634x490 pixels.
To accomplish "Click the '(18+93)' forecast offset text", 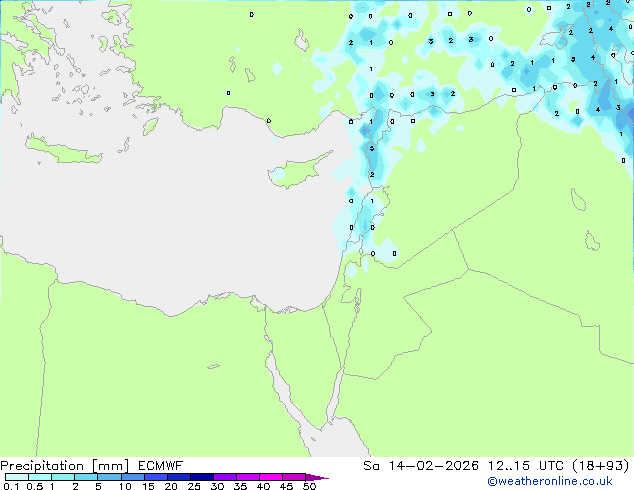I will 601,466.
